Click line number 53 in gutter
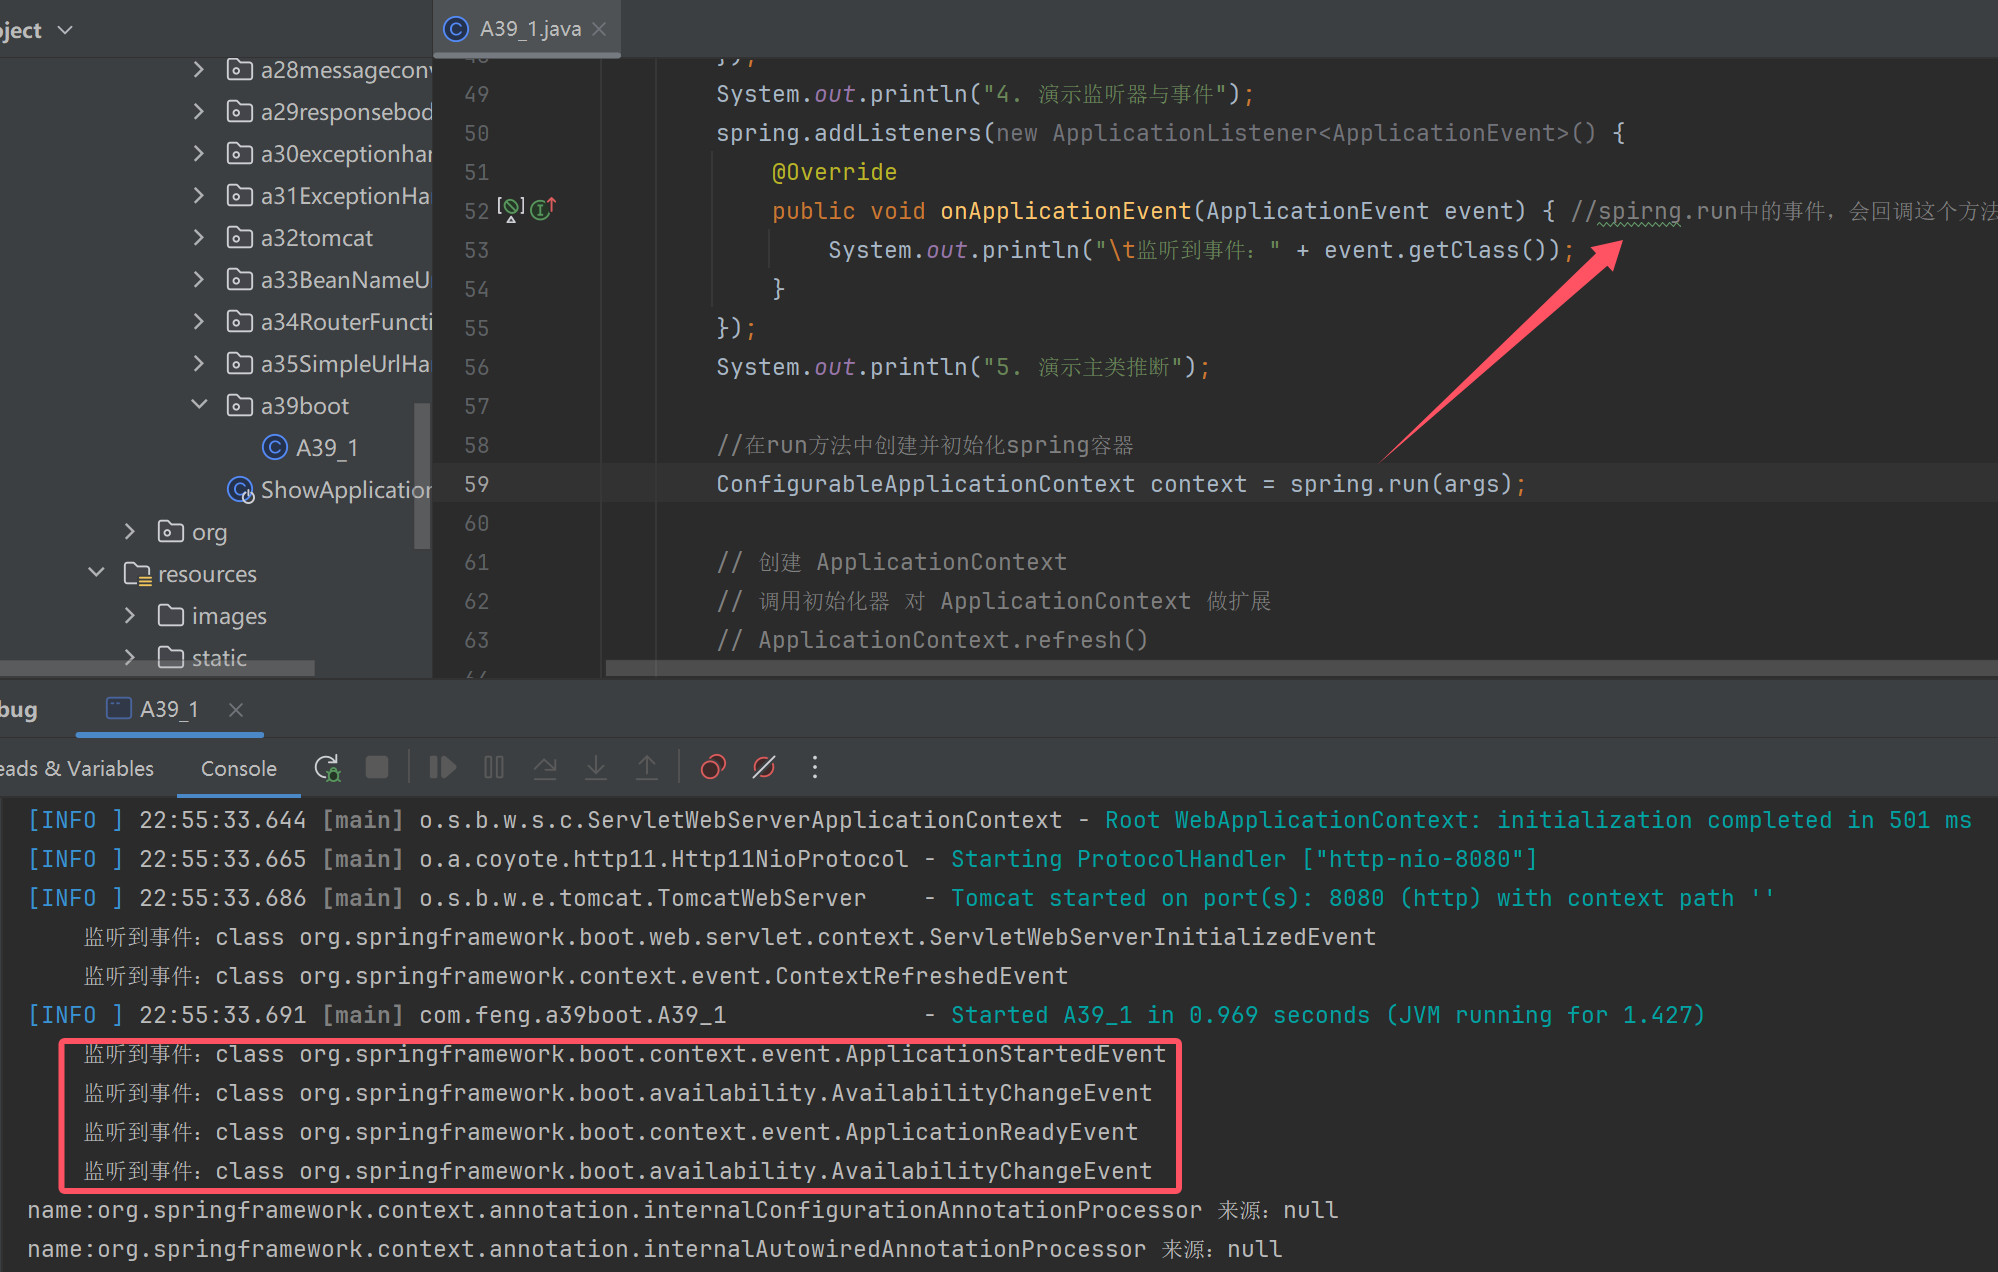 pyautogui.click(x=477, y=250)
